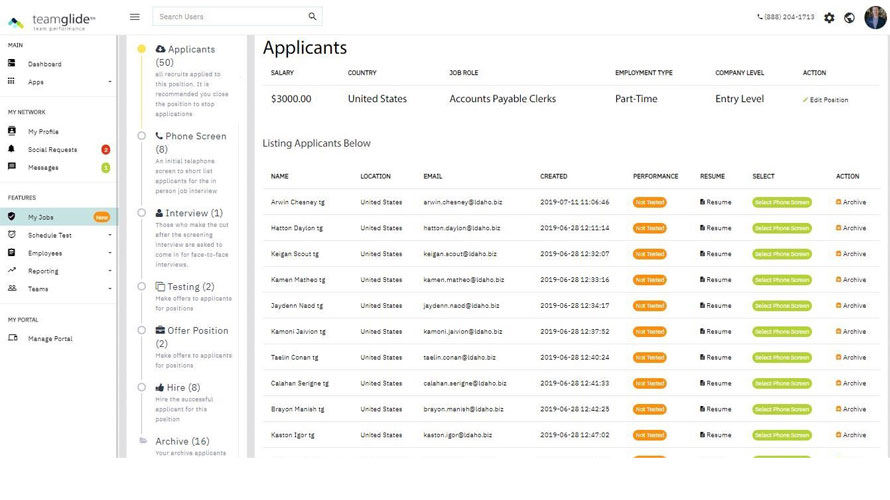
Task: Expand the Teams submenu arrow
Action: click(x=110, y=289)
